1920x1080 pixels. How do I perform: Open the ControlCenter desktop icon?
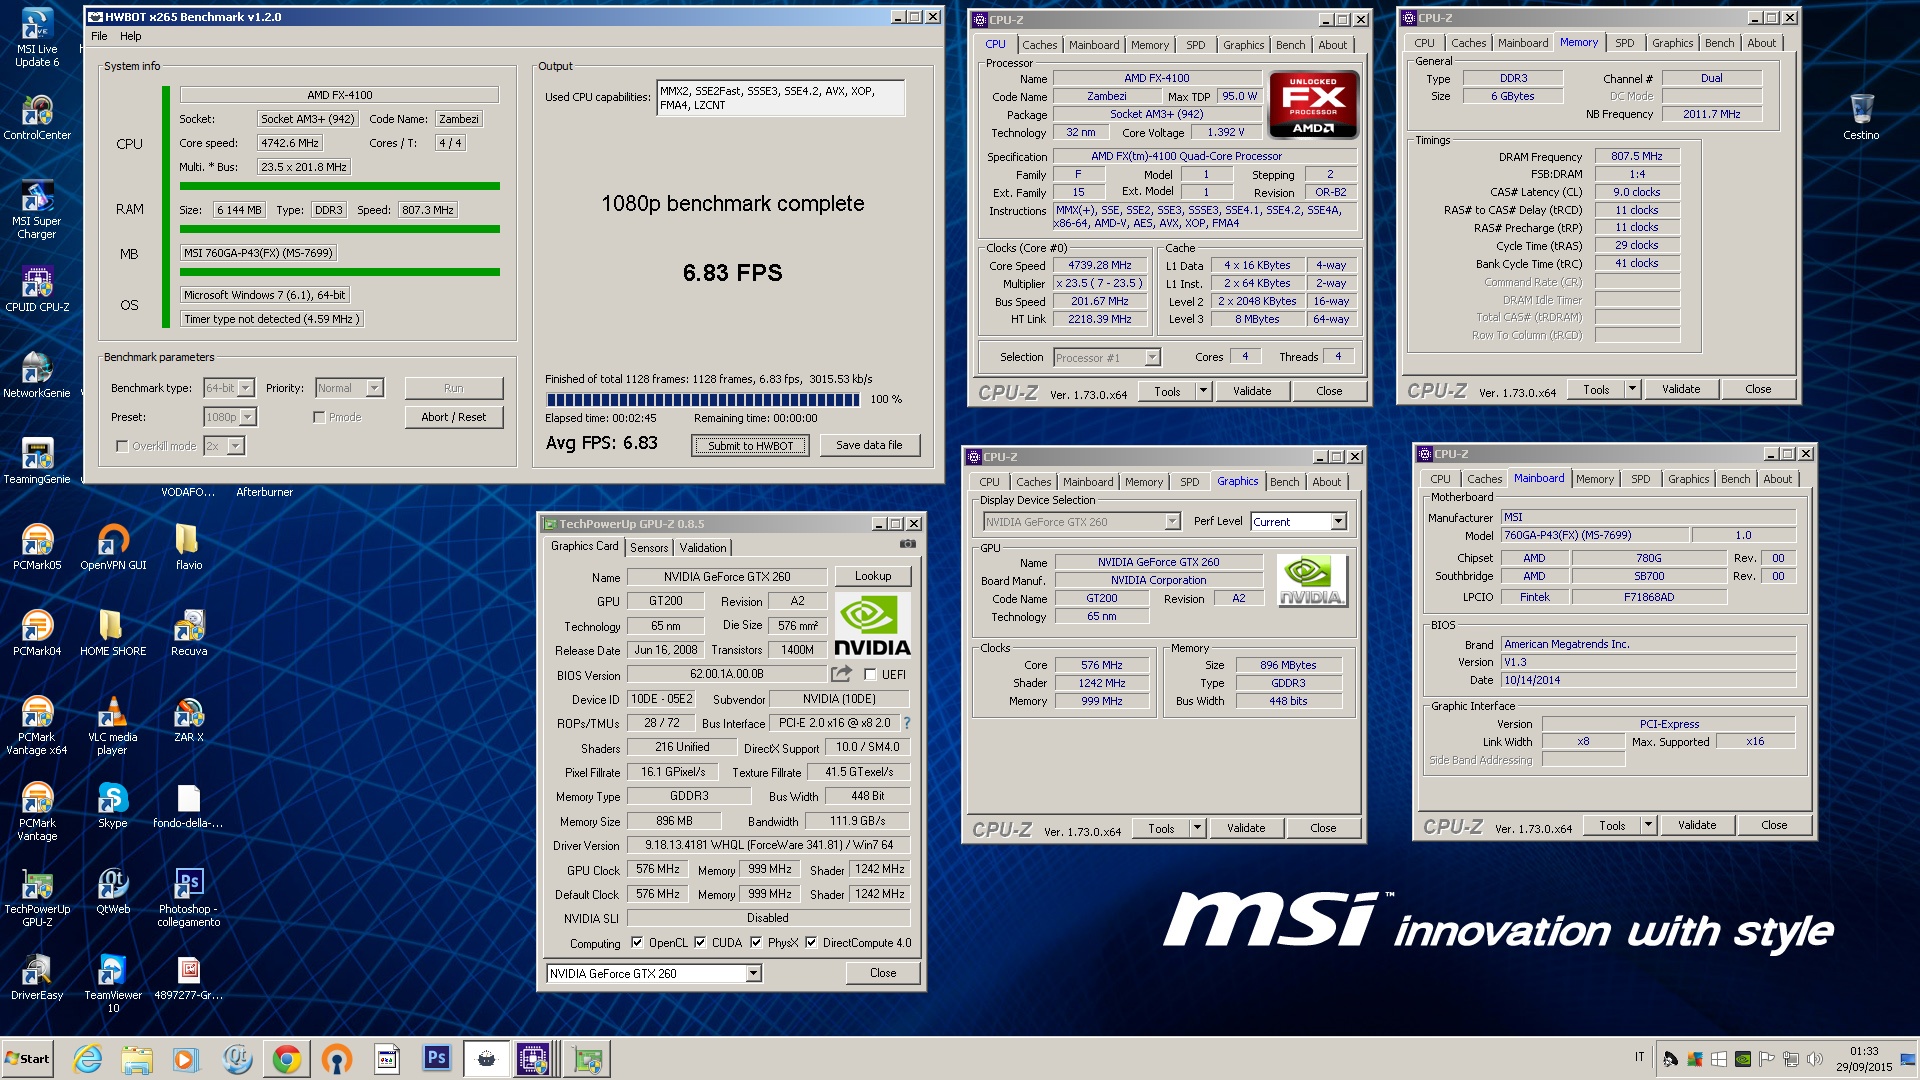click(x=37, y=118)
